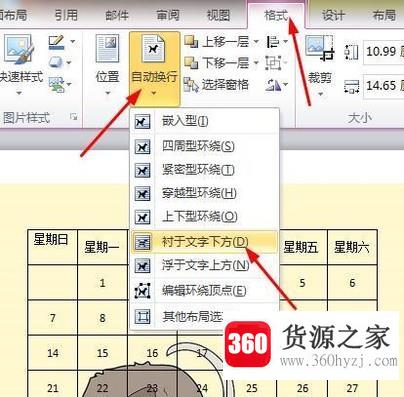
Task: Click the 裁剪 crop tool
Action: click(x=319, y=58)
